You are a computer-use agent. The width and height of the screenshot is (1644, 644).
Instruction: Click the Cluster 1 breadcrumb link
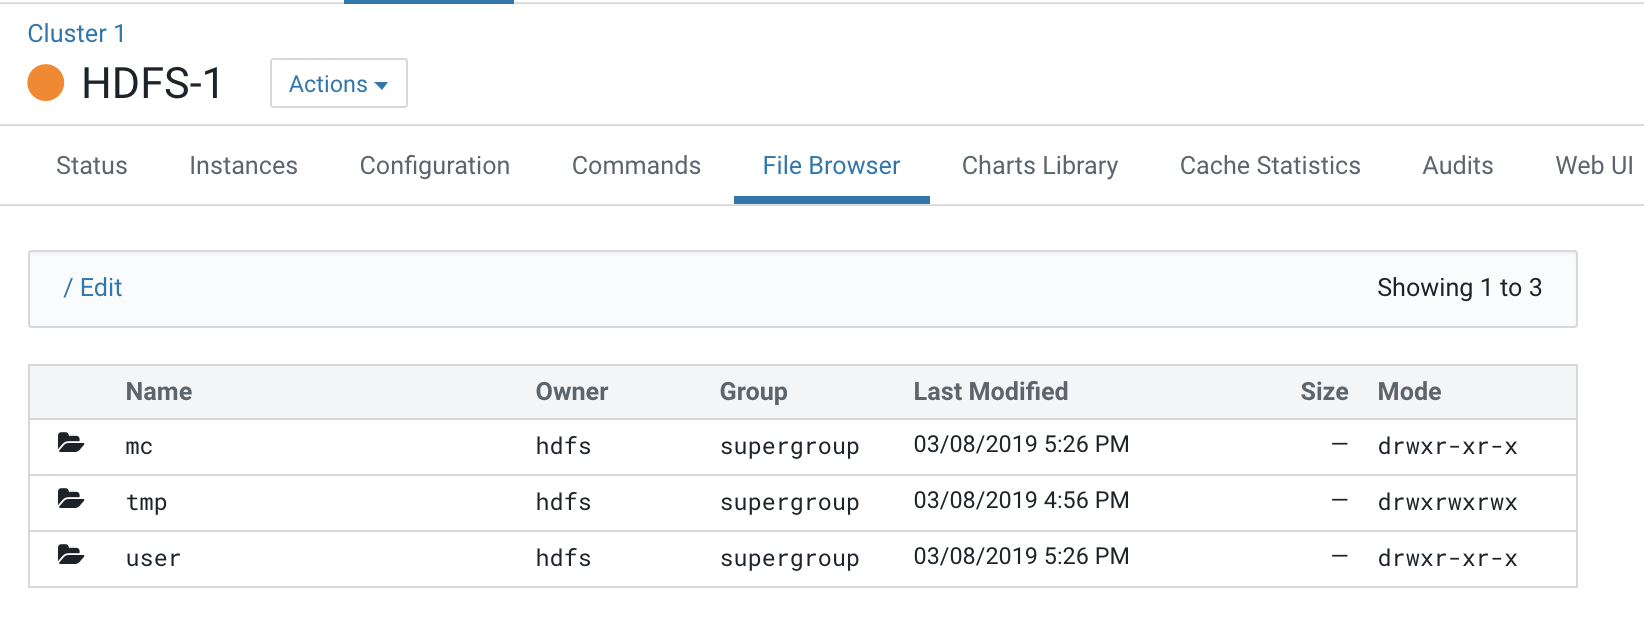click(76, 34)
